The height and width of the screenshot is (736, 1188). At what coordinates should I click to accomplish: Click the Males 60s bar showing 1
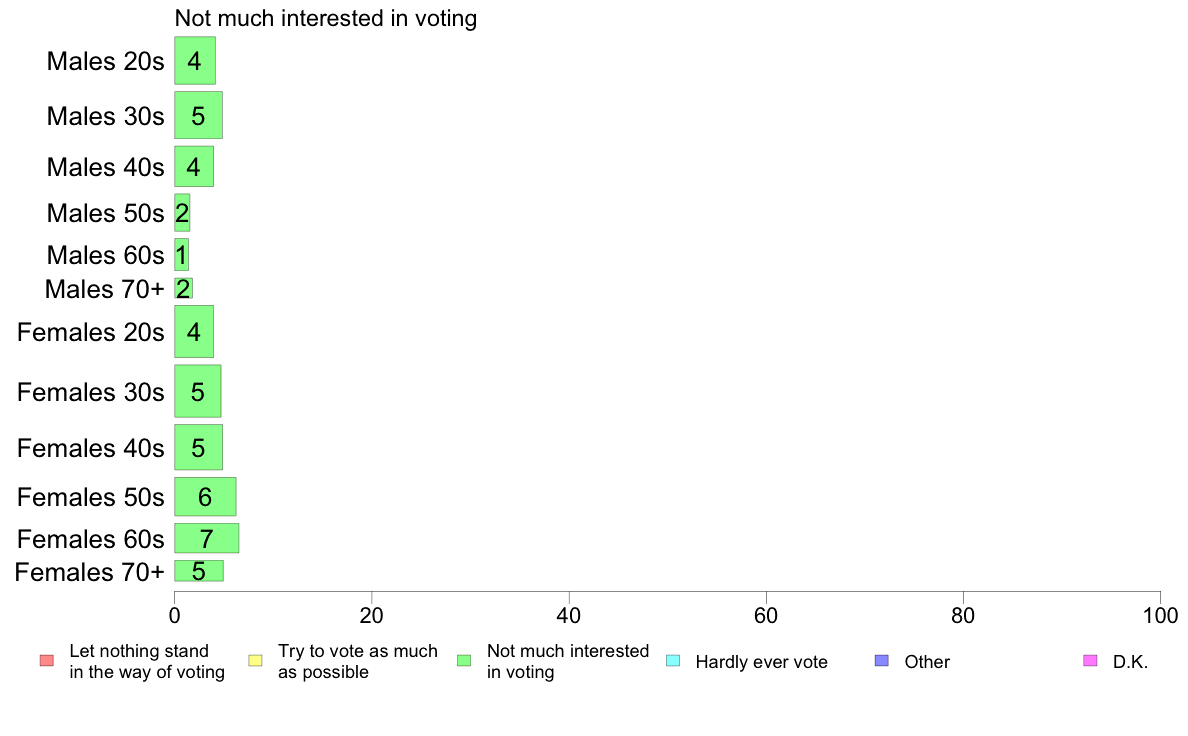coord(181,255)
